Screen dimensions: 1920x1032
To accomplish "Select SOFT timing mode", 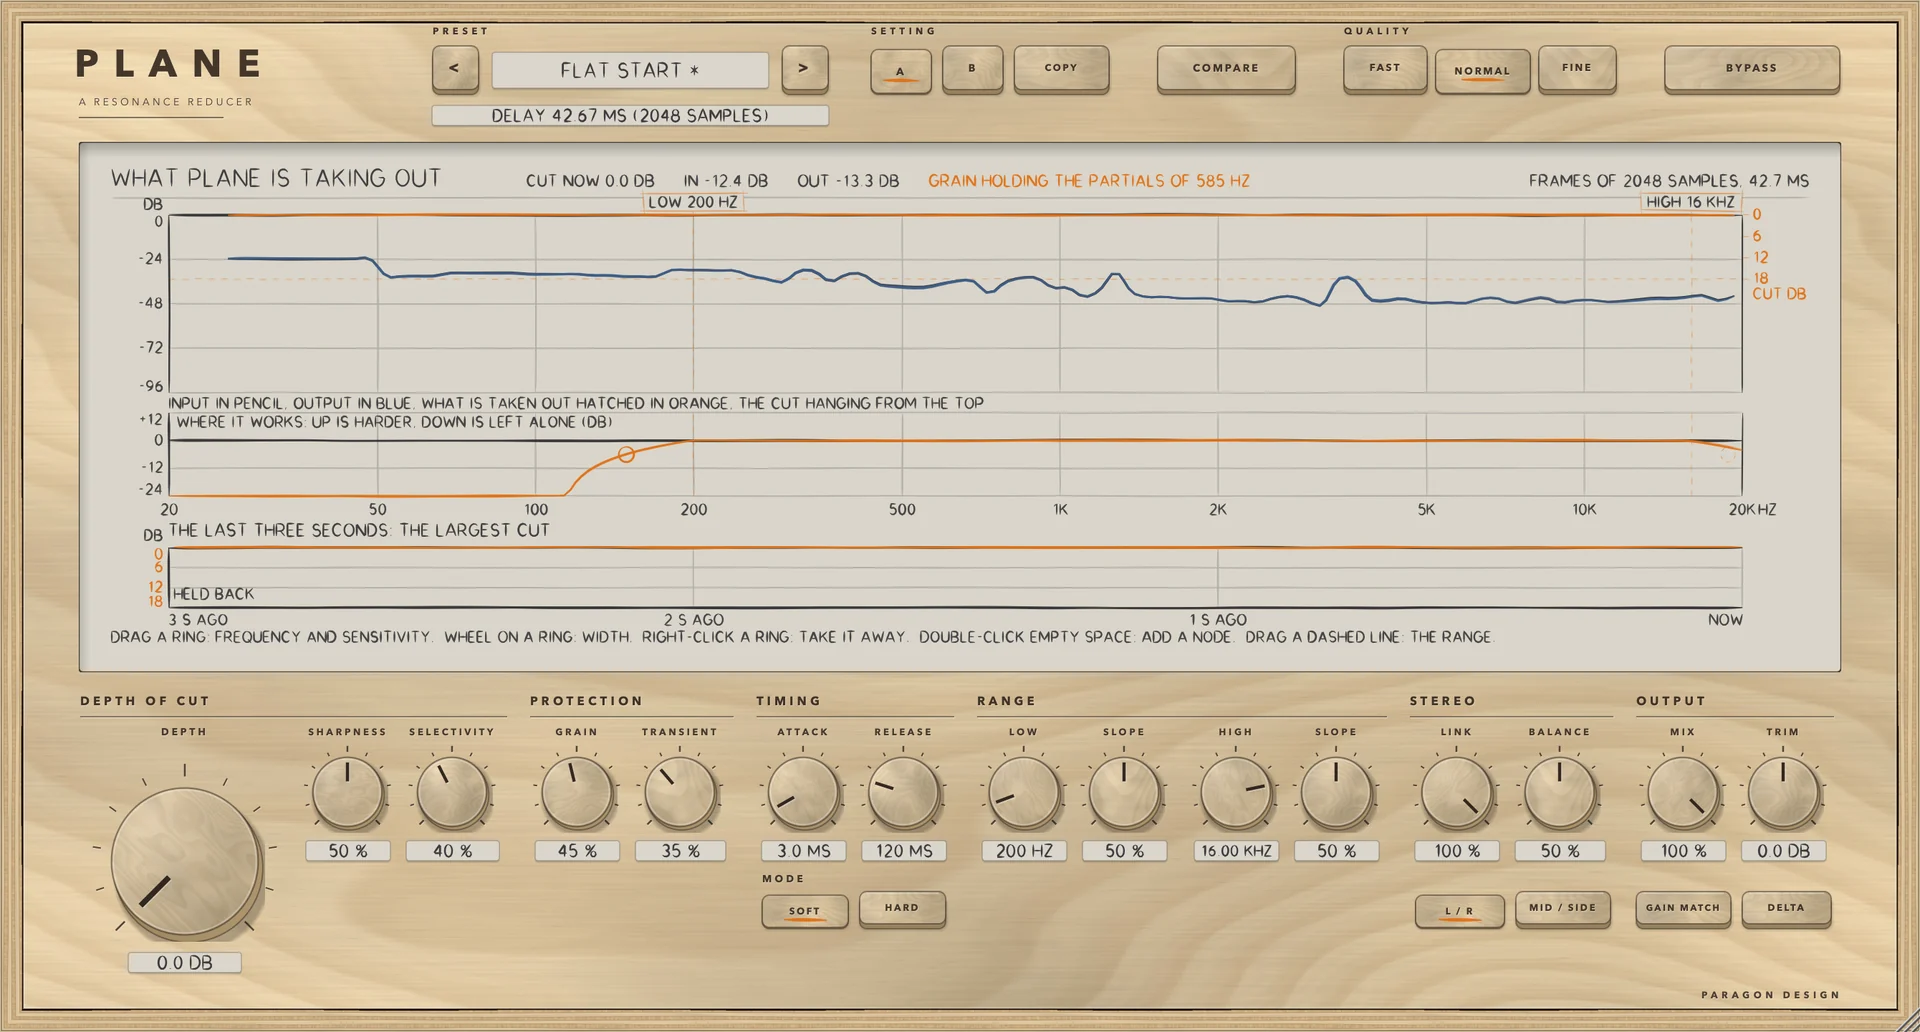I will coord(804,911).
